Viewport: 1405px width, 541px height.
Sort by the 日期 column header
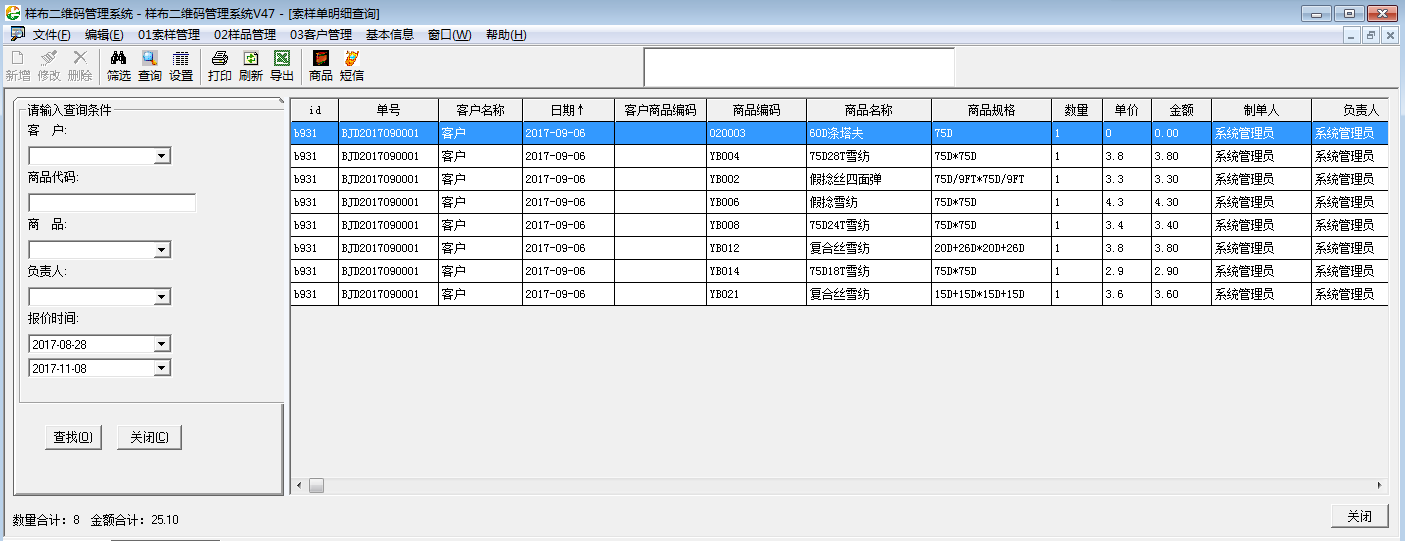(568, 110)
